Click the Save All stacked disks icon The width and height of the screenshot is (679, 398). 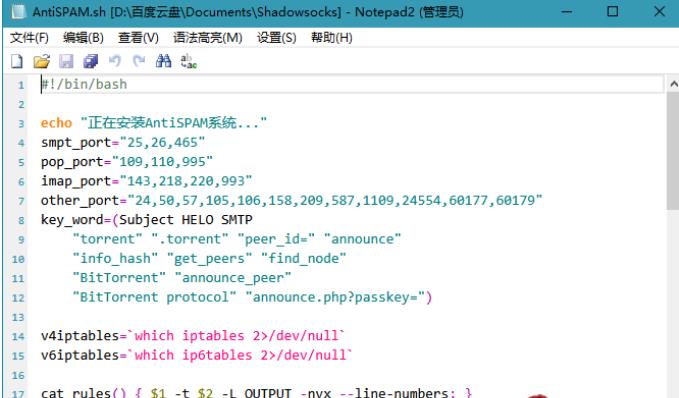pos(91,61)
